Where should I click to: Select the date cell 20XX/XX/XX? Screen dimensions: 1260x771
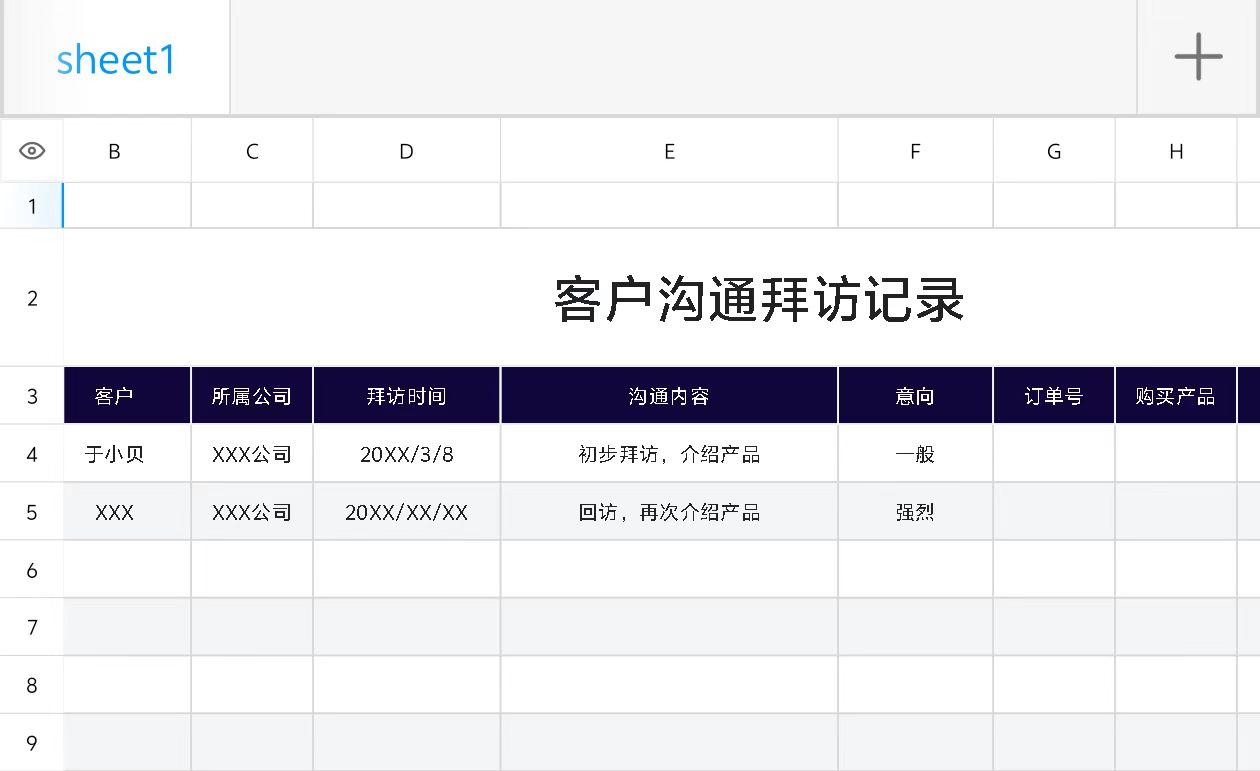[407, 512]
